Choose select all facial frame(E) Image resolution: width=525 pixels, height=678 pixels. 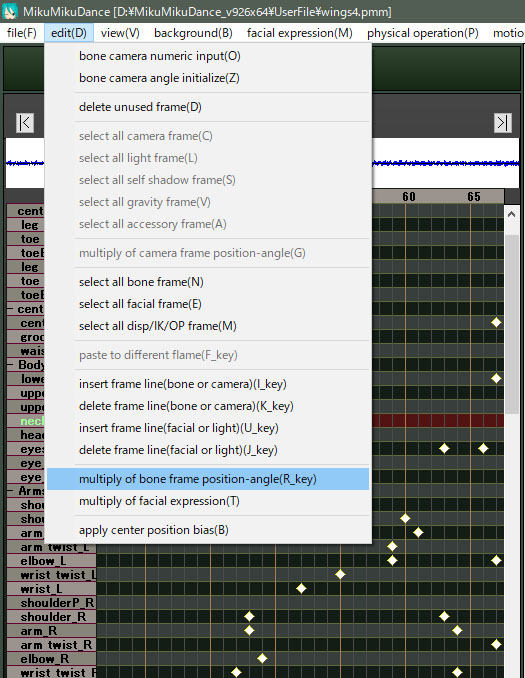pyautogui.click(x=208, y=304)
